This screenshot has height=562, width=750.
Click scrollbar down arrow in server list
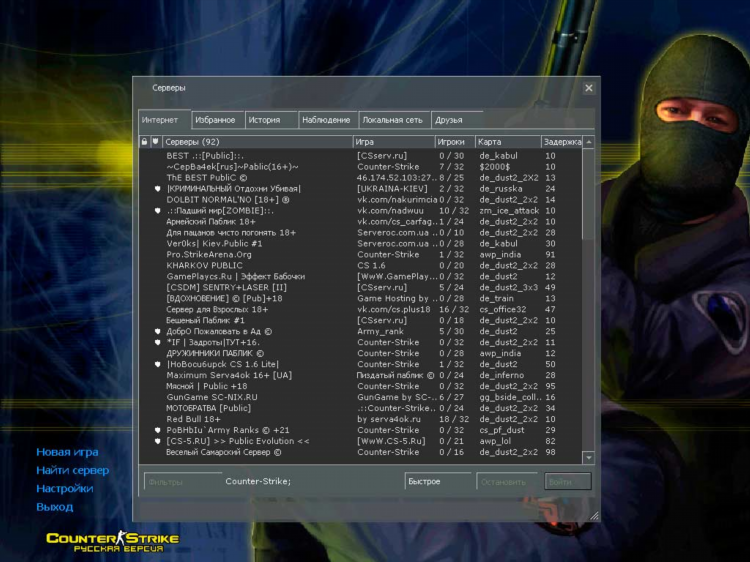point(589,458)
